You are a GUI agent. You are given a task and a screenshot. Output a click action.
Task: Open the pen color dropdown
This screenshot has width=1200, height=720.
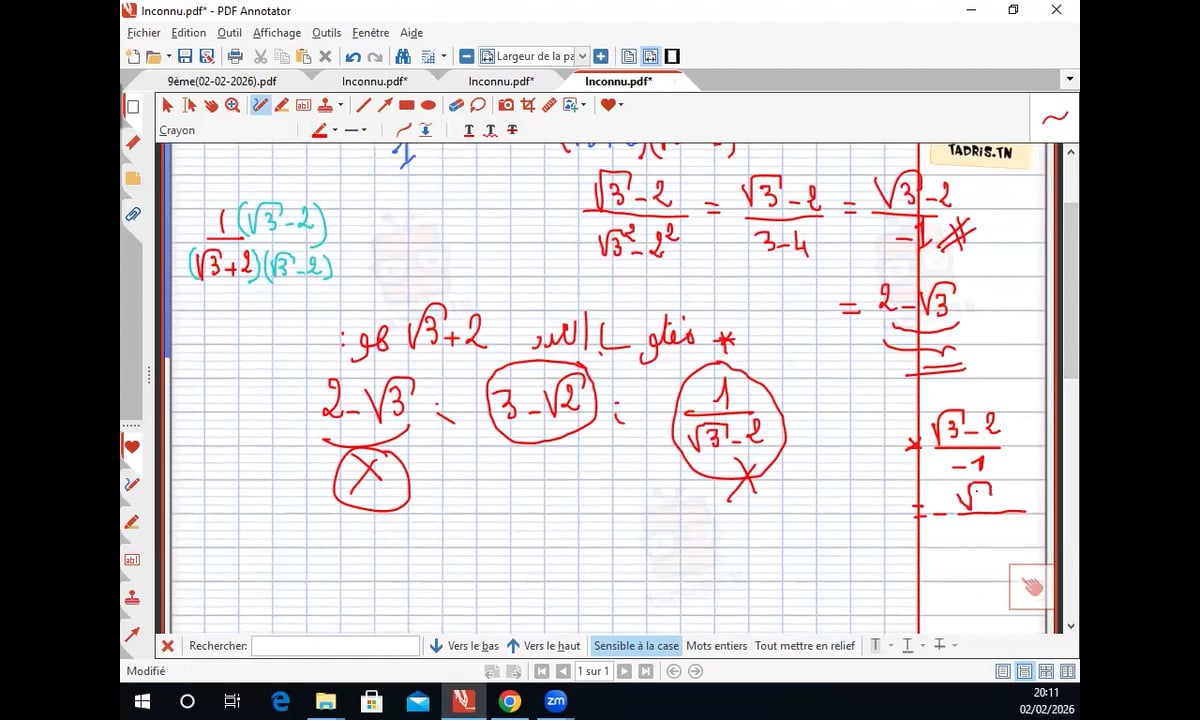(334, 130)
